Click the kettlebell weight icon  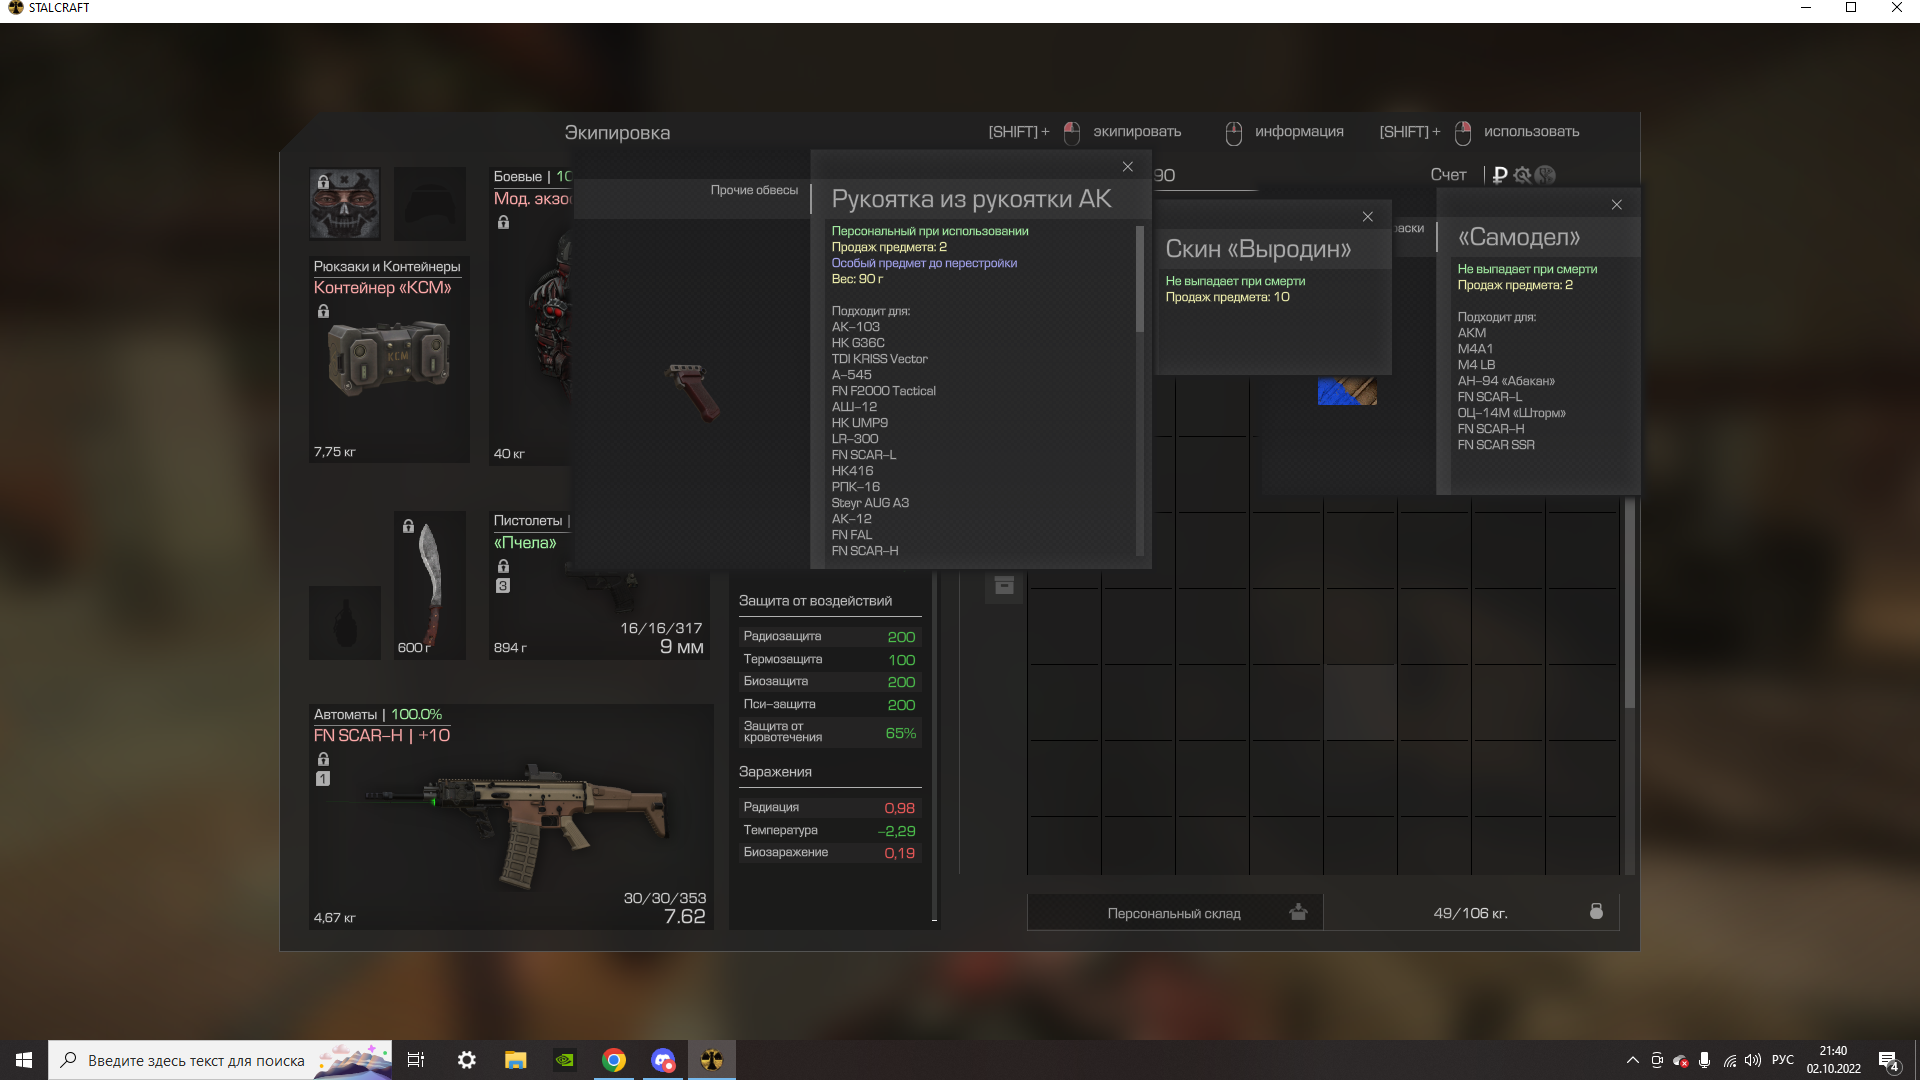click(x=1596, y=911)
